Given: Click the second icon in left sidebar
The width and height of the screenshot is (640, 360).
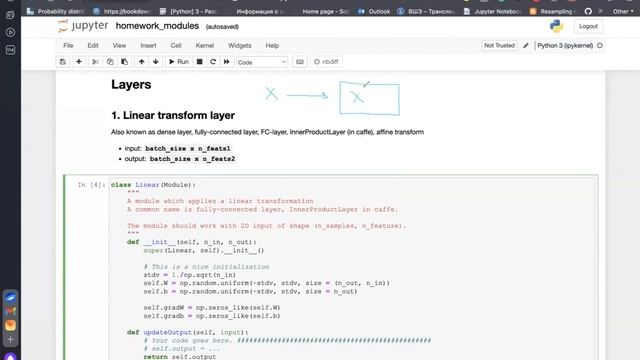Looking at the screenshot, I should pos(11,15).
